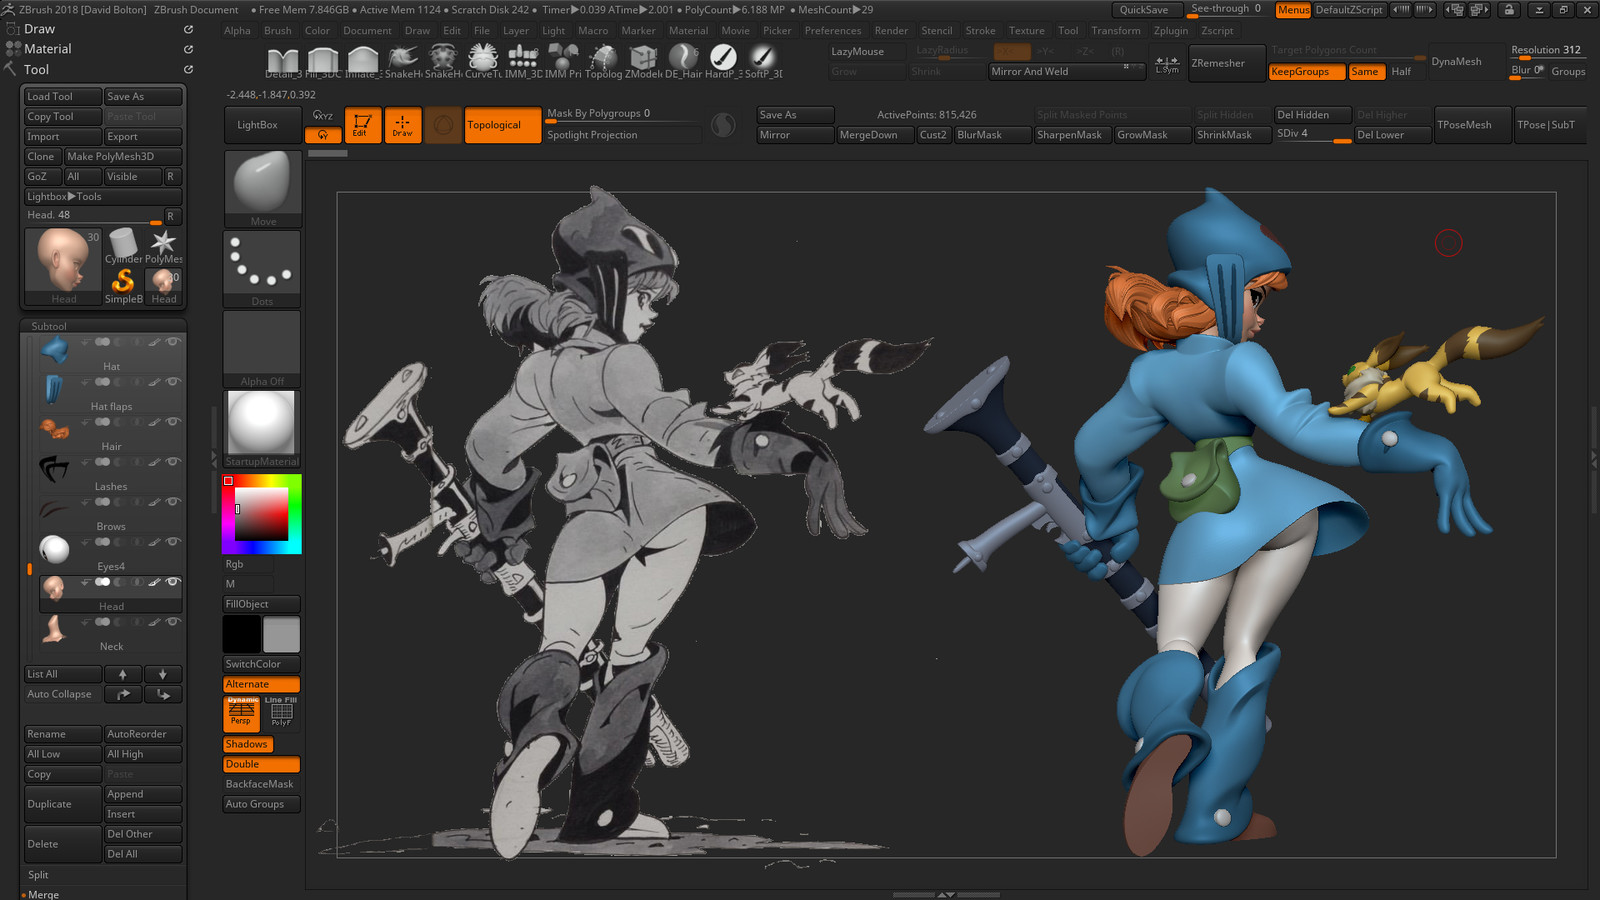The width and height of the screenshot is (1600, 900).
Task: Adjust the SDiv 4 slider
Action: tap(1313, 135)
